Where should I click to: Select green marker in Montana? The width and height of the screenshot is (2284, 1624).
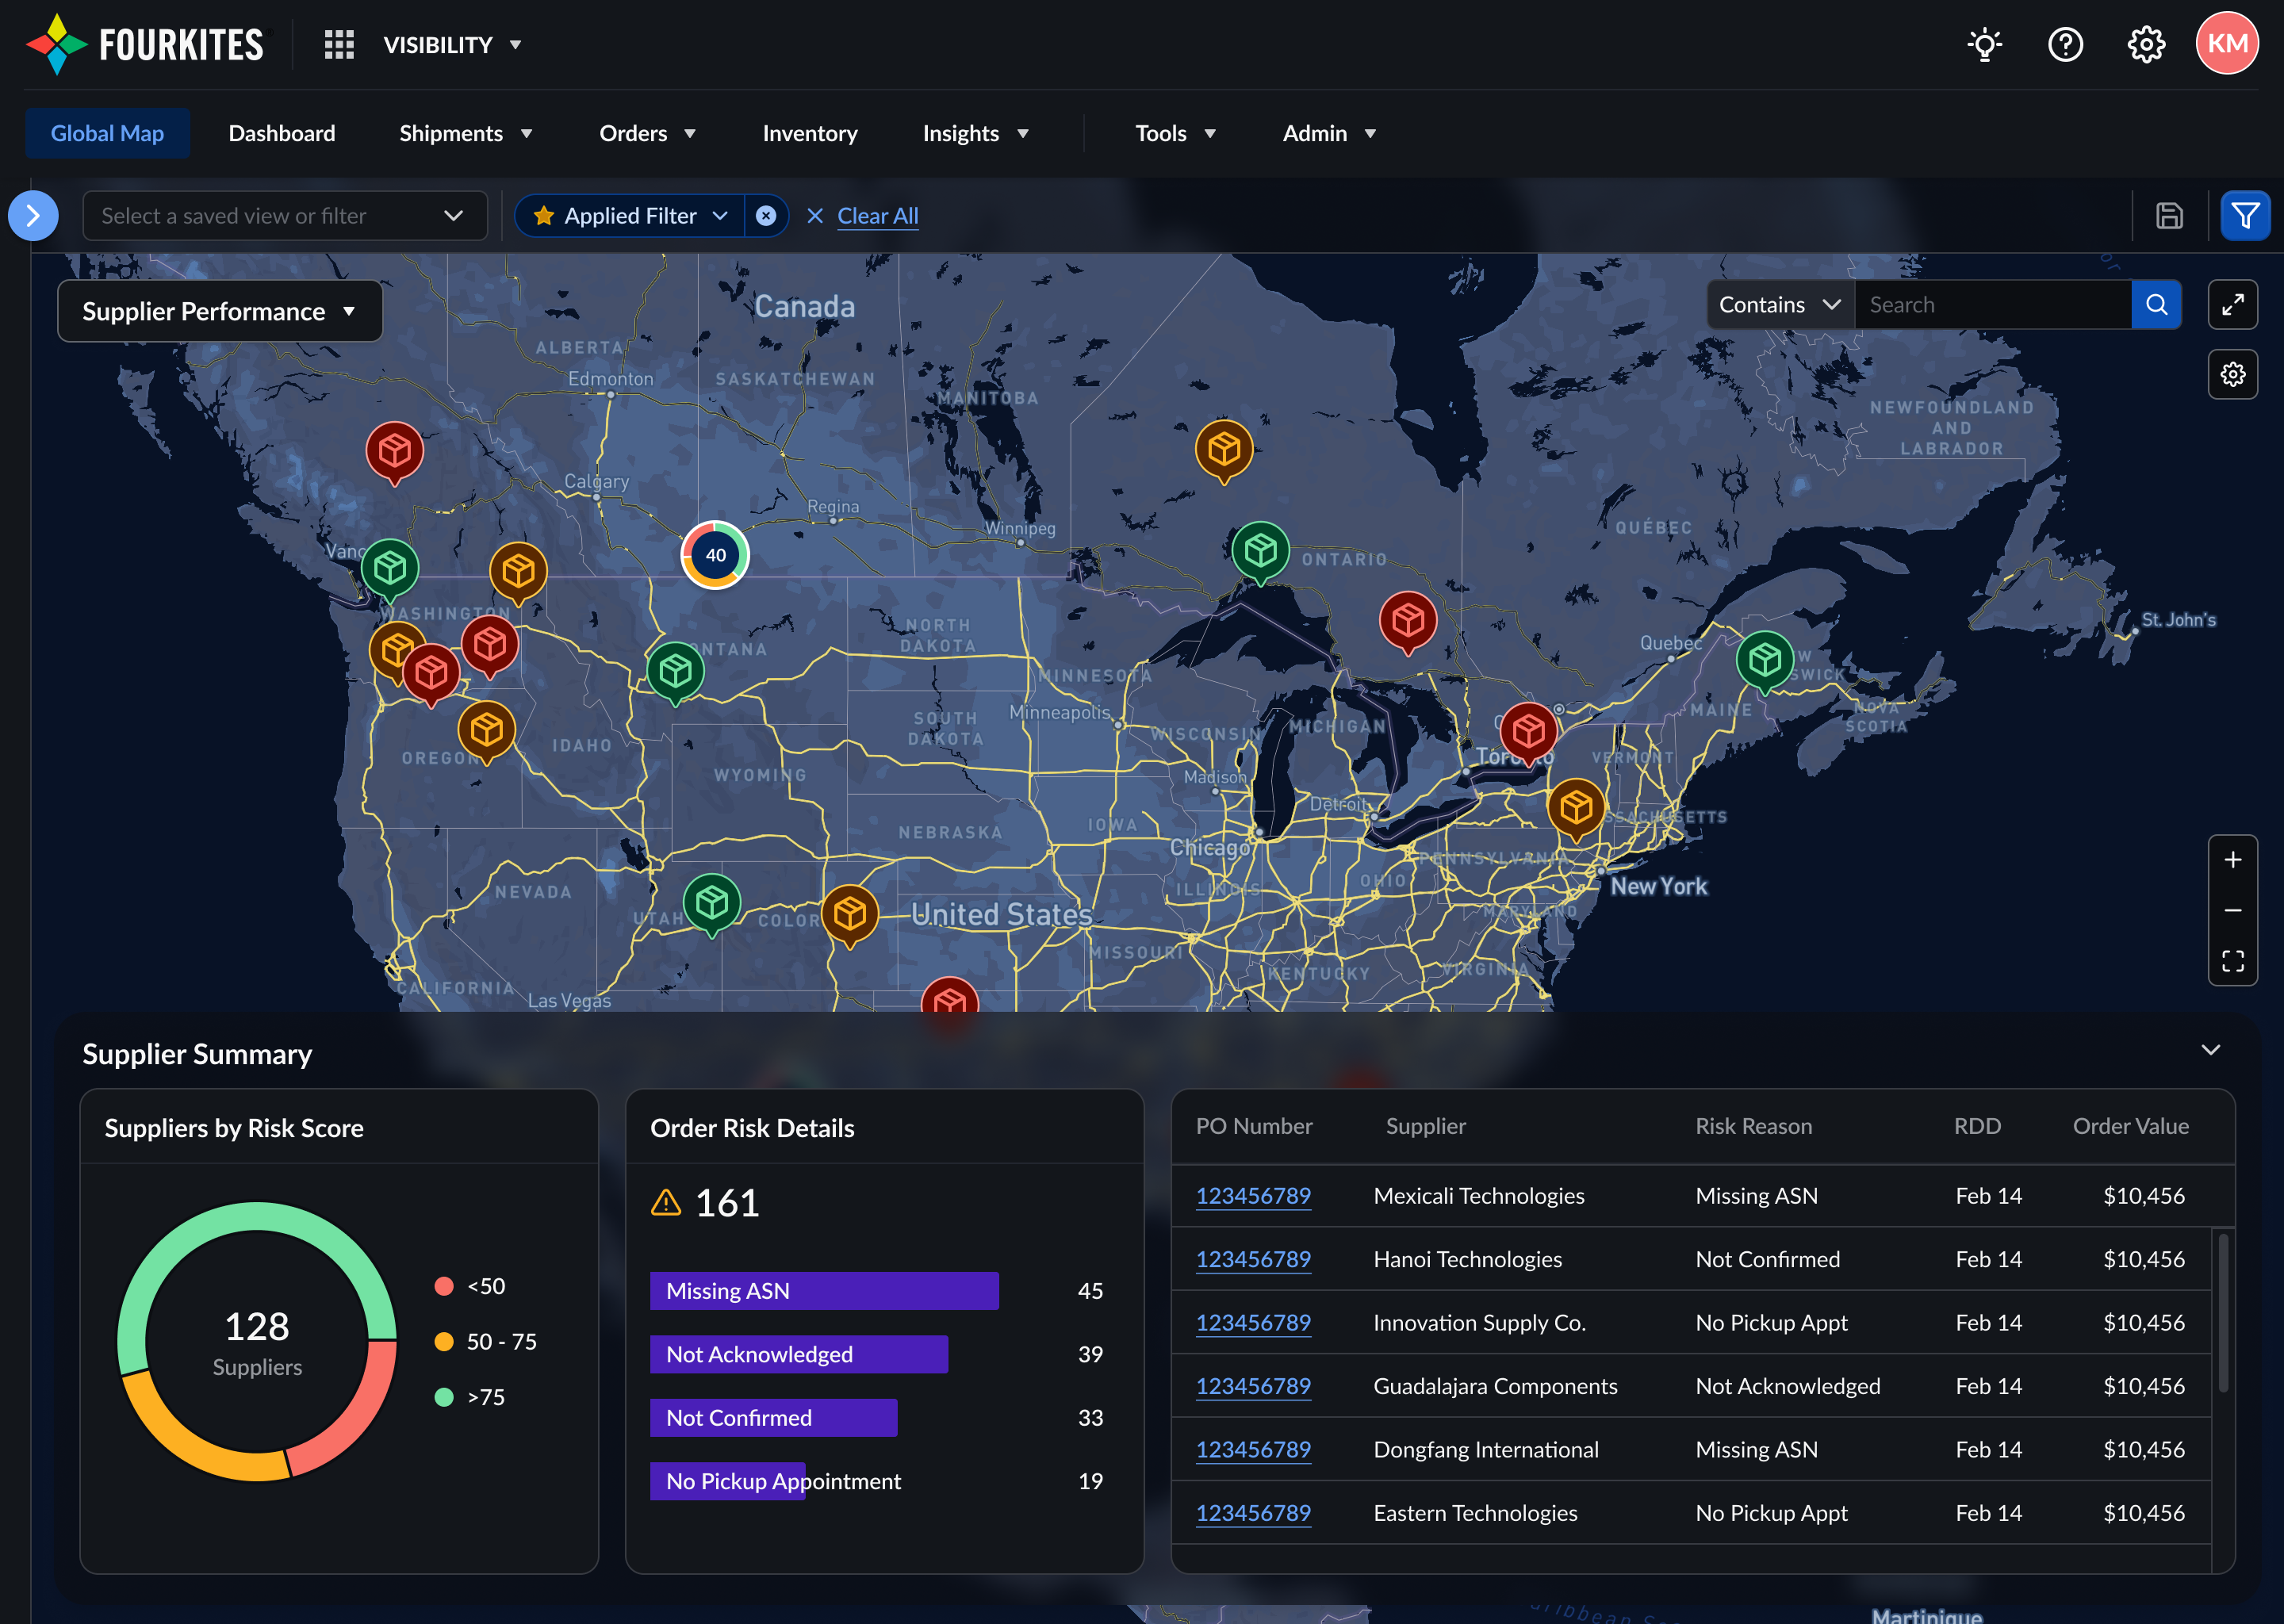[675, 672]
